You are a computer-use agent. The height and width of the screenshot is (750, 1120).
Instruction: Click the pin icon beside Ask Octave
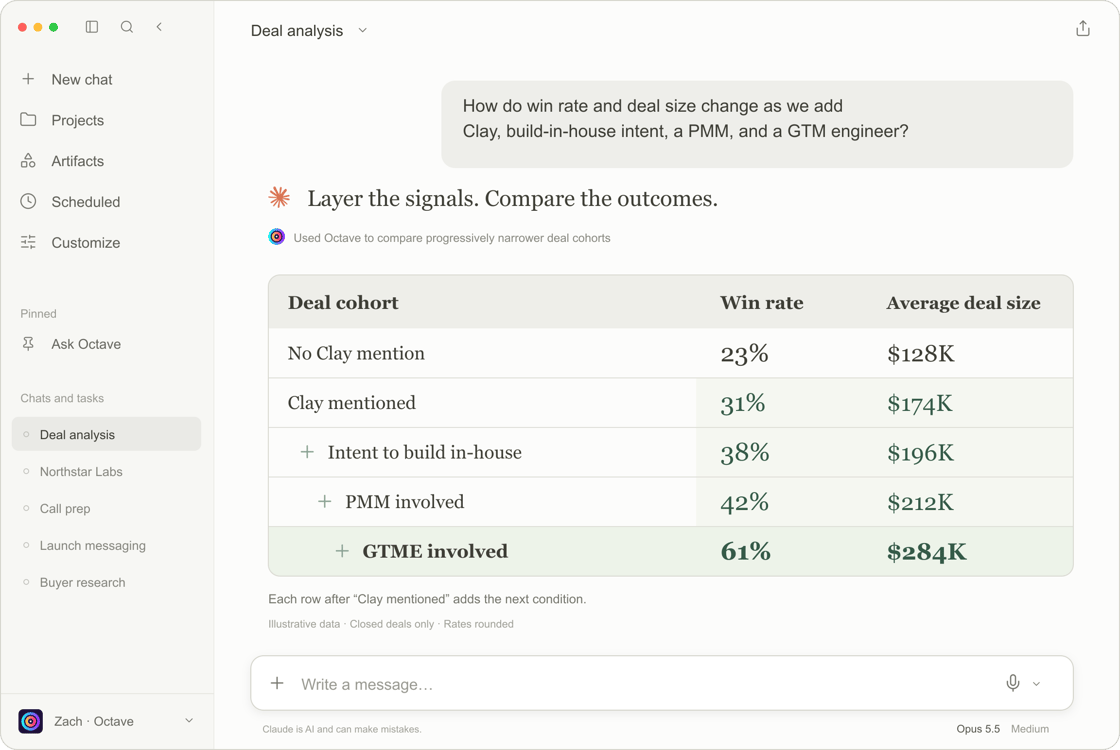click(28, 344)
